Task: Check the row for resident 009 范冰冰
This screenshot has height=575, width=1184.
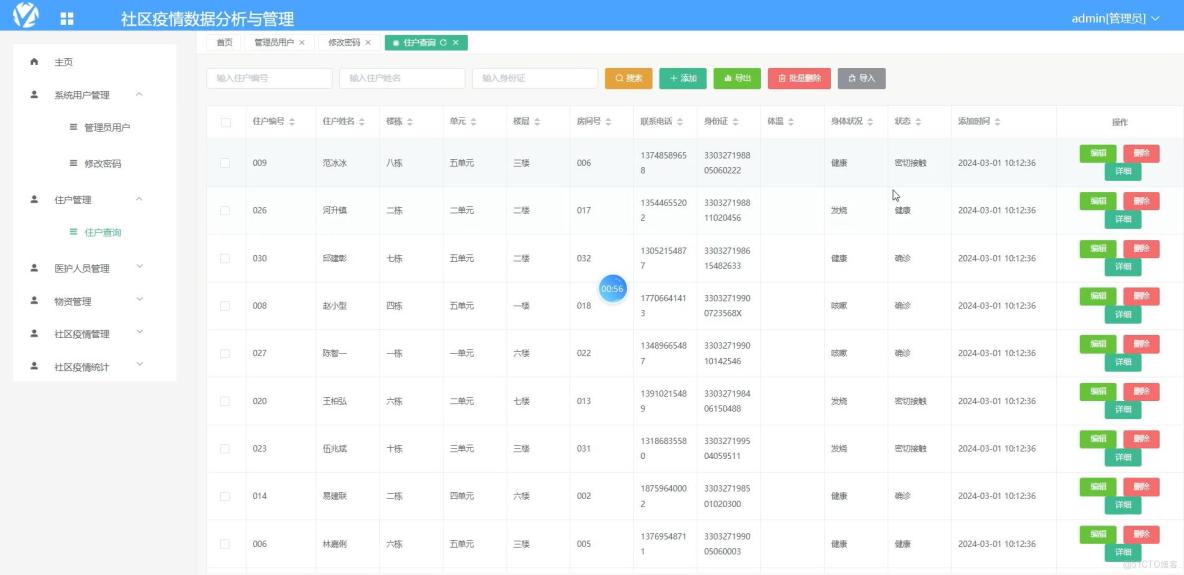Action: tap(225, 162)
